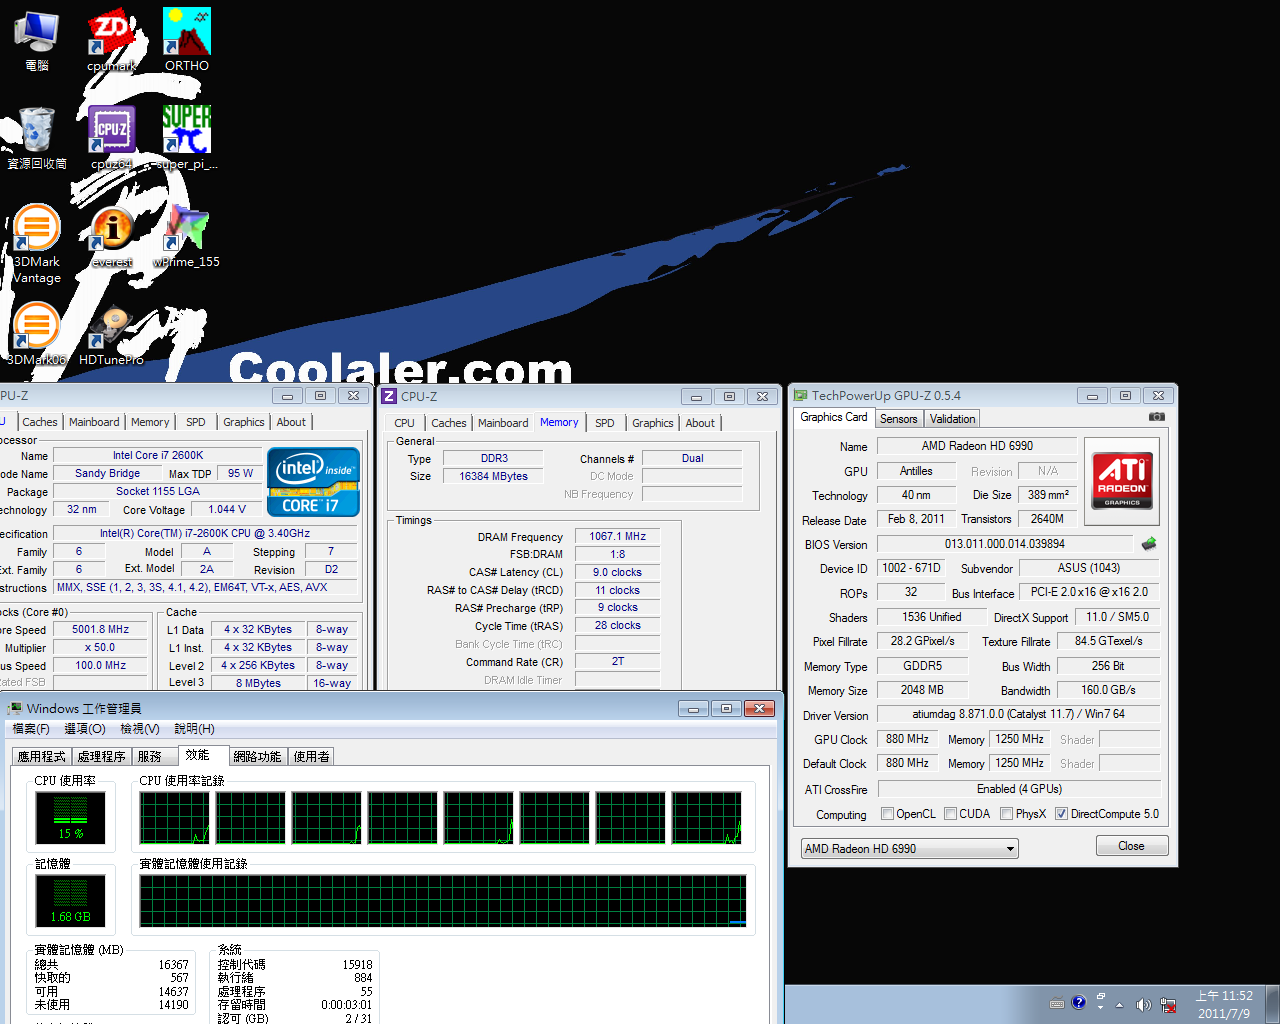Image resolution: width=1280 pixels, height=1024 pixels.
Task: Open the Validation tab in GPU-Z
Action: point(952,419)
